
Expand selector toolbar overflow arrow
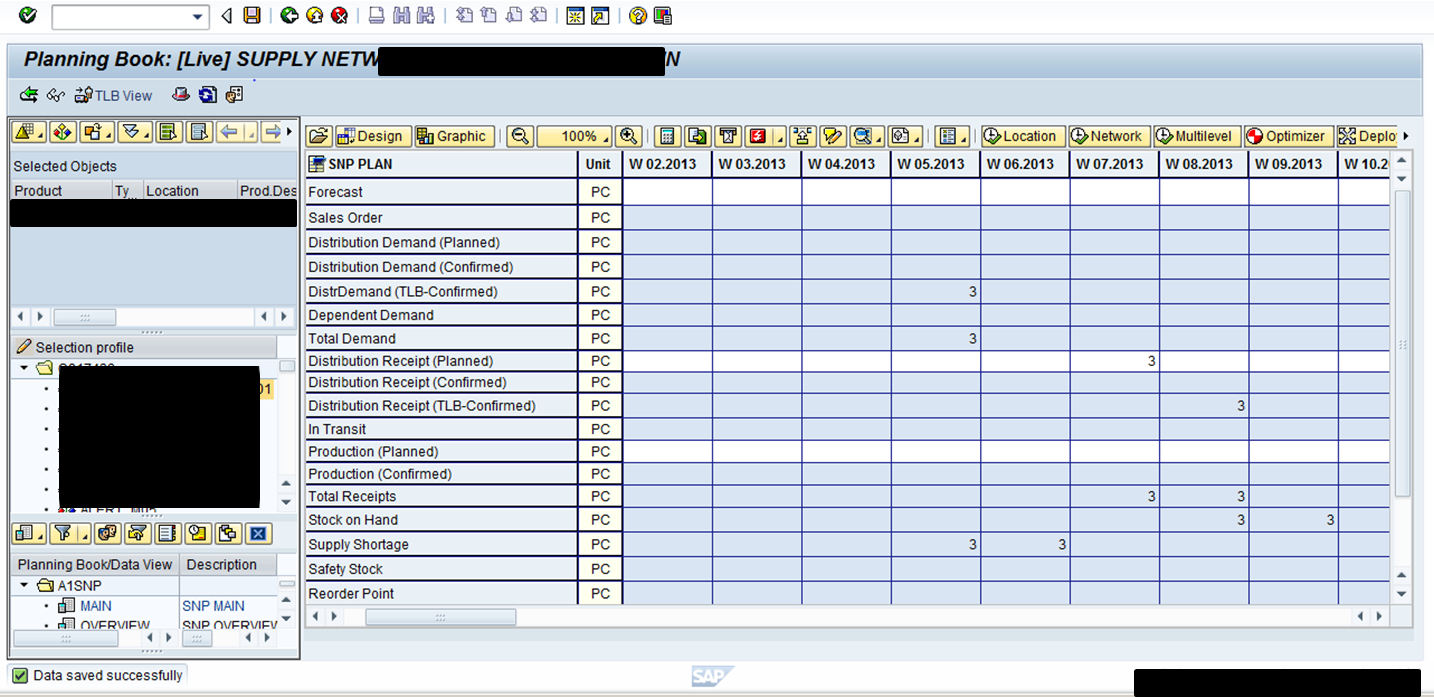click(x=290, y=132)
